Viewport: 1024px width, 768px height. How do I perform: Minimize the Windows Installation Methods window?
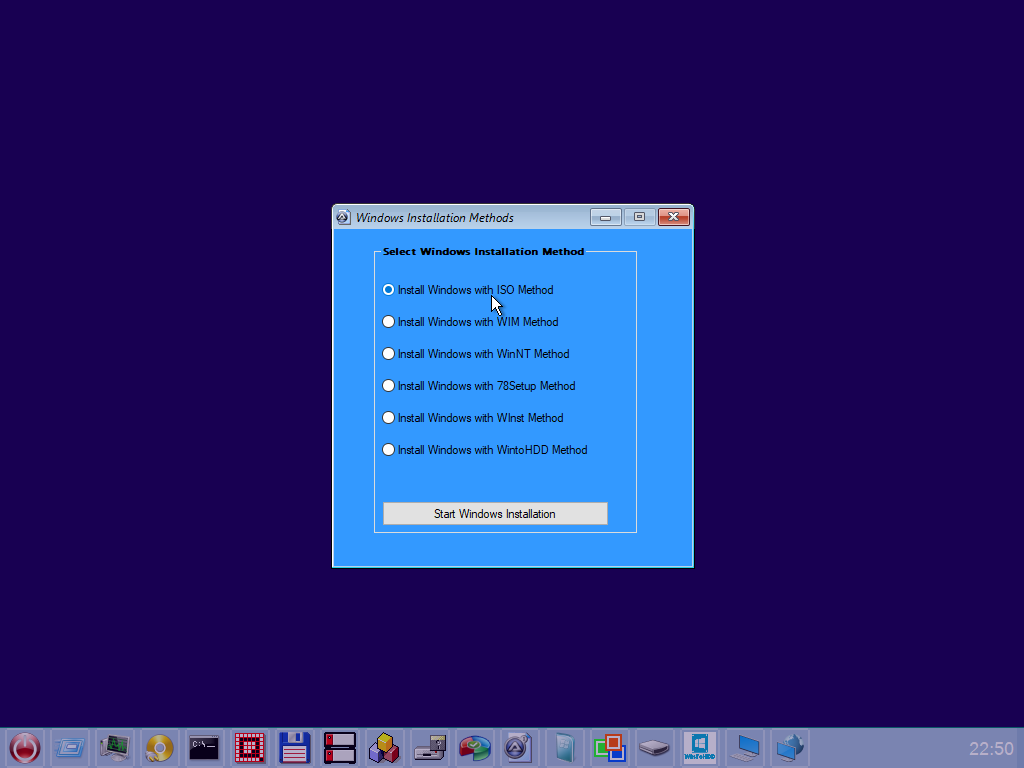605,217
